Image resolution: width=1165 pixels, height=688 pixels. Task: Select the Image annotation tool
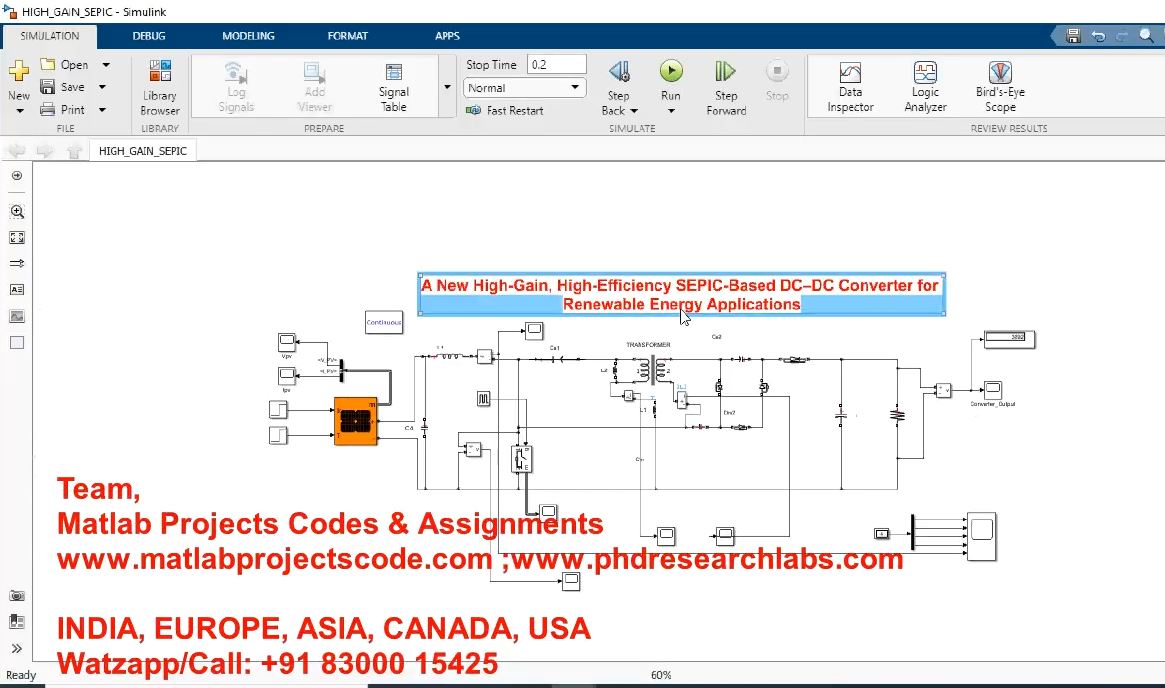[x=17, y=317]
